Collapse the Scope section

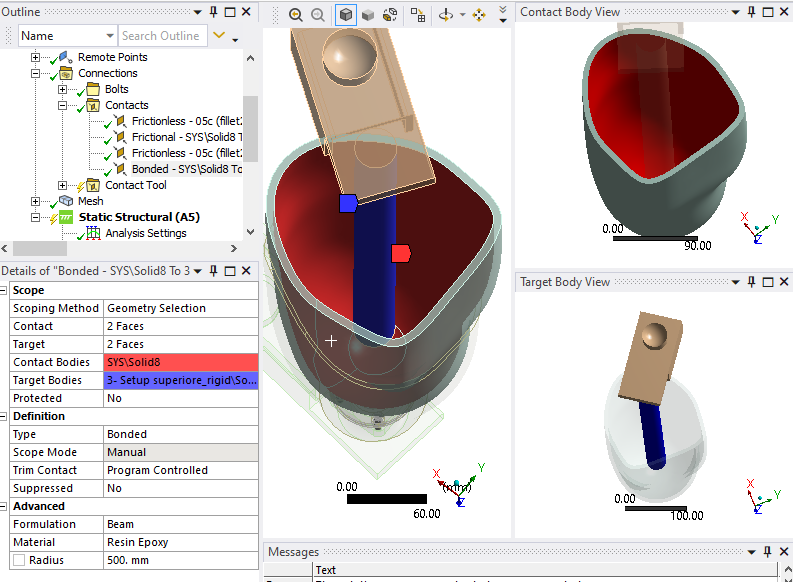(x=4, y=290)
